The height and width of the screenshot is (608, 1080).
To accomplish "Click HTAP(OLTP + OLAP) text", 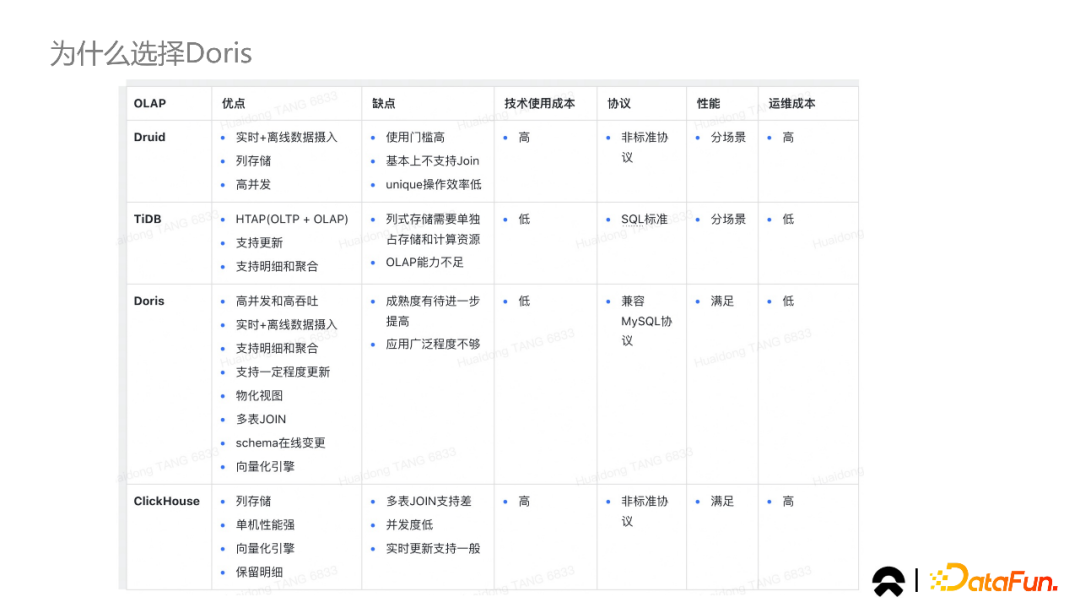I will pyautogui.click(x=291, y=219).
